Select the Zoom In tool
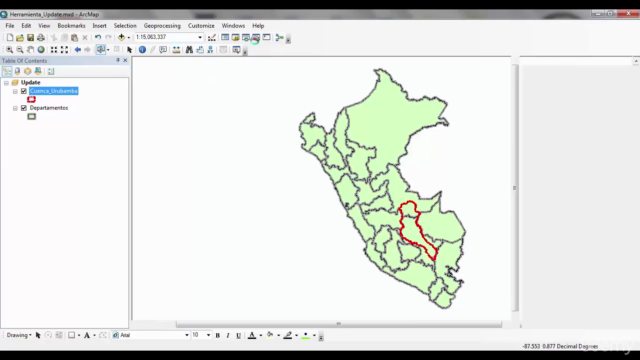 coord(9,50)
